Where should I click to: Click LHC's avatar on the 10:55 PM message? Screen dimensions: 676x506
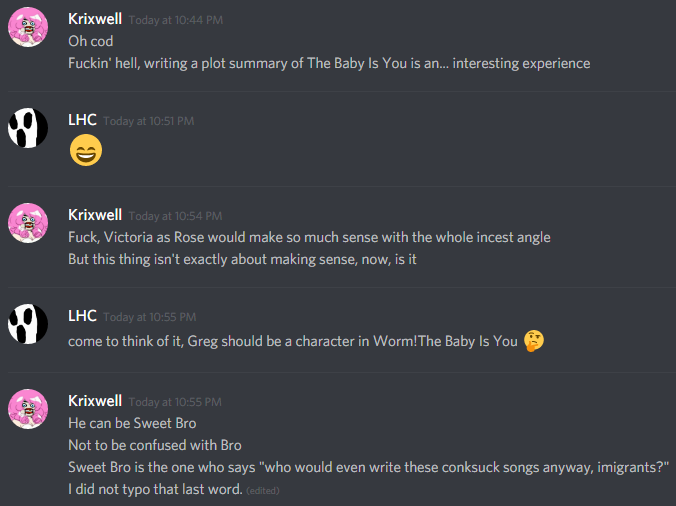coord(28,324)
